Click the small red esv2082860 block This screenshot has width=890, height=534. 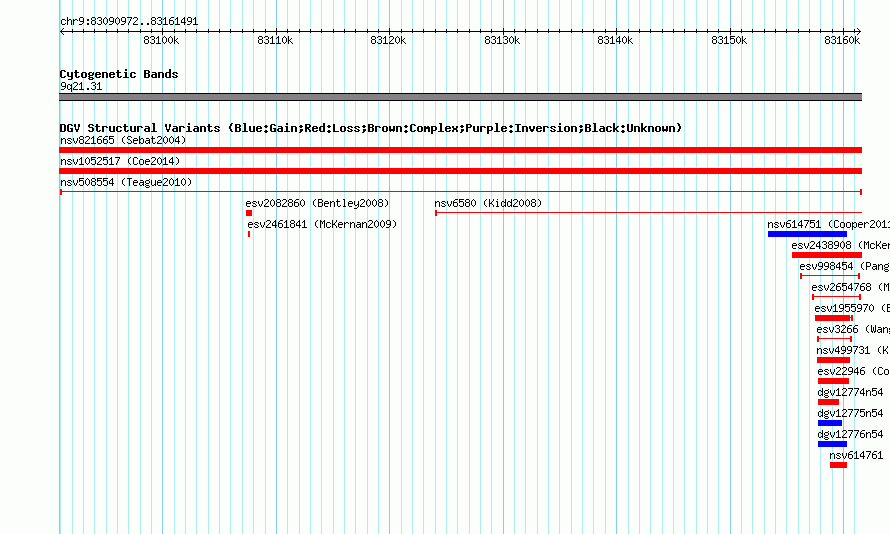(249, 213)
